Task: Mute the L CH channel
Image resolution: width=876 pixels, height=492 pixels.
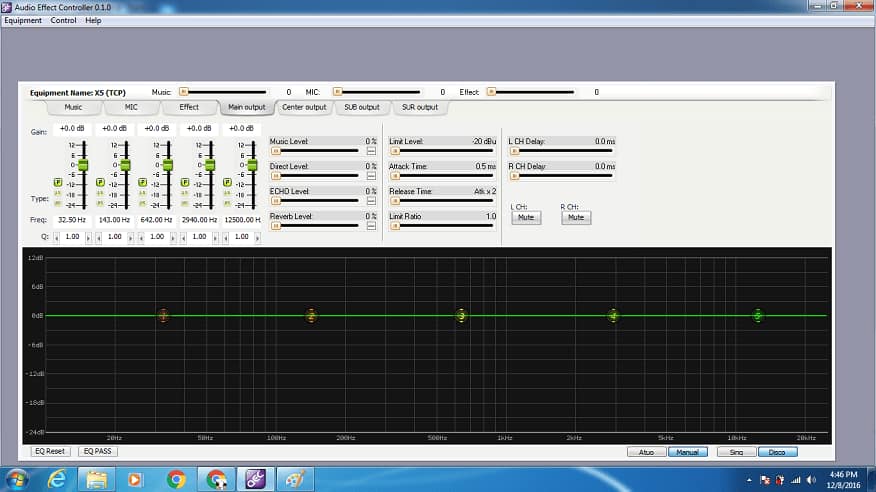Action: tap(526, 217)
